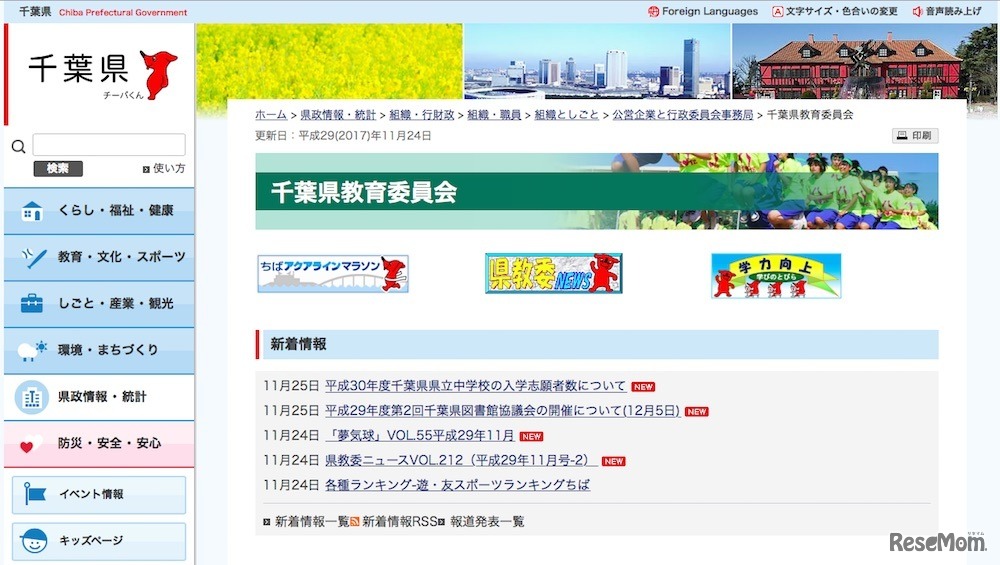Open the イベント情報 button
The image size is (1000, 565).
(x=99, y=494)
